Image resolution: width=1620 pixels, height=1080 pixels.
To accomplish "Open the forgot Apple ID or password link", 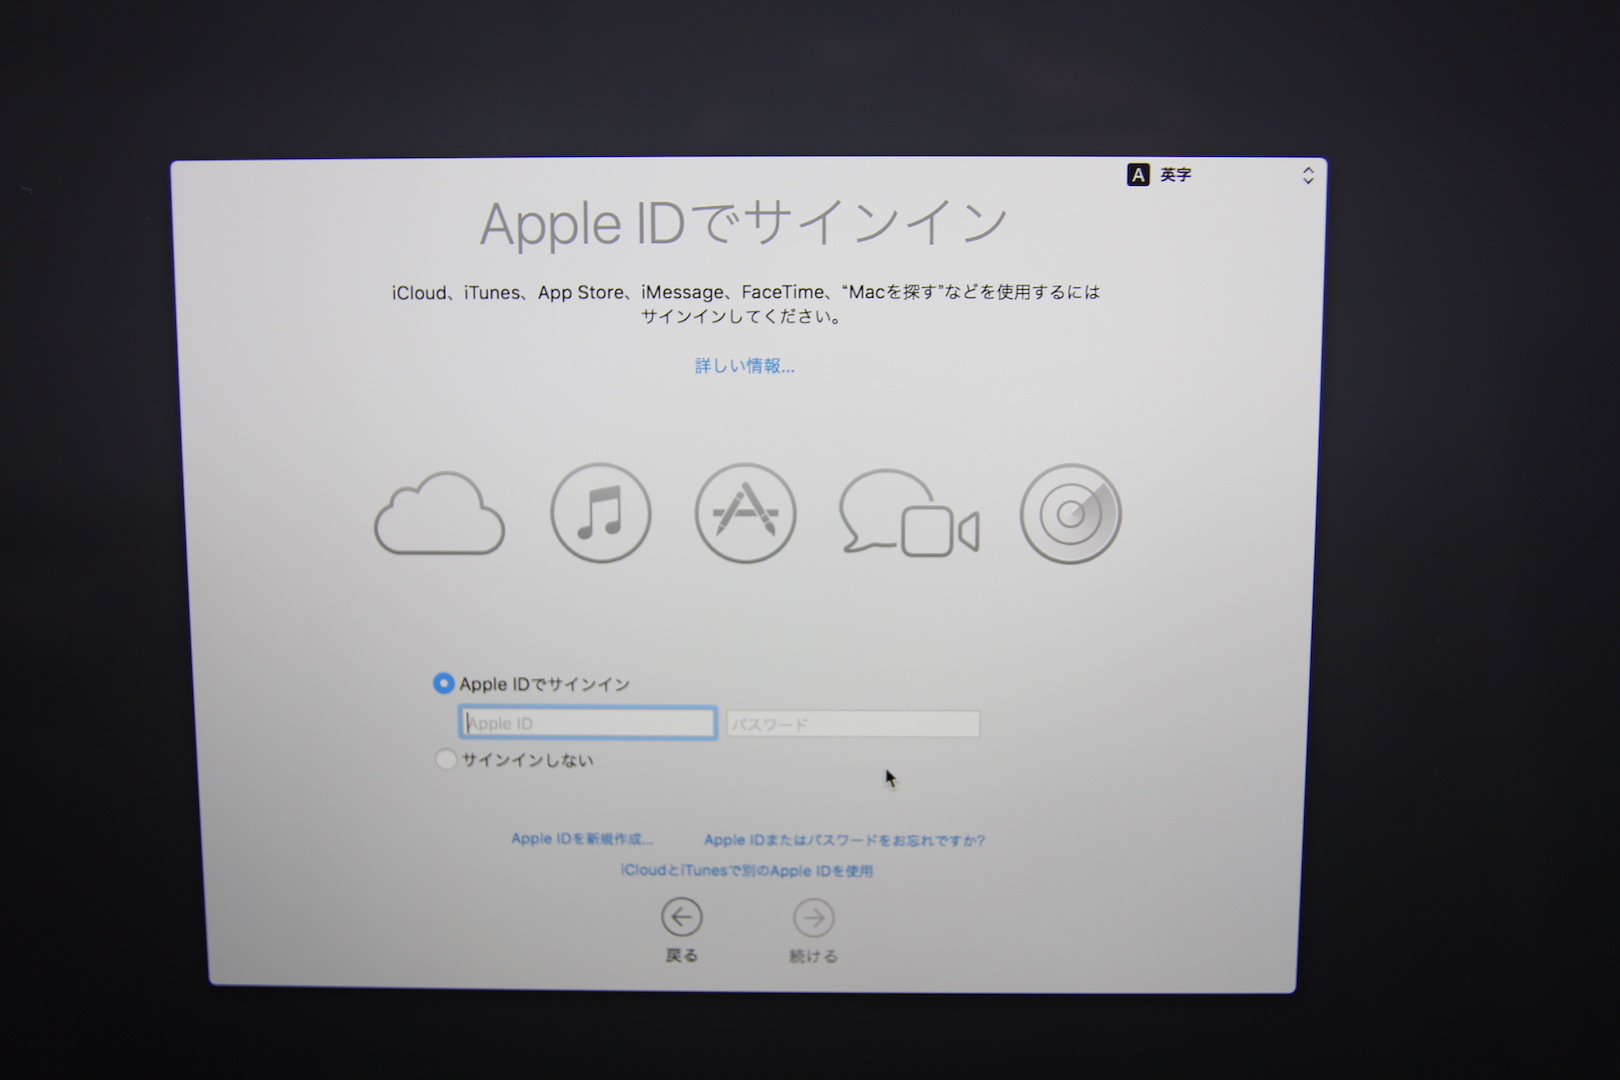I will coord(844,840).
